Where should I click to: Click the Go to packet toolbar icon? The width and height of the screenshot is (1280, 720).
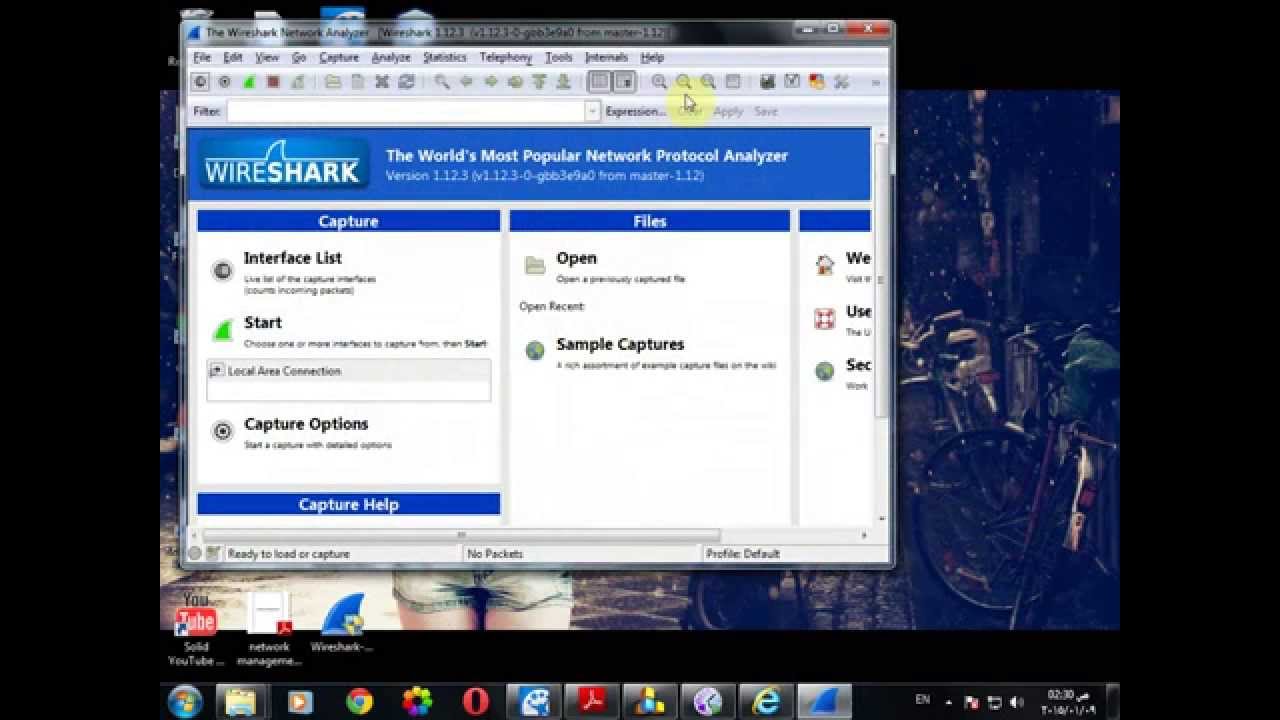click(x=514, y=82)
